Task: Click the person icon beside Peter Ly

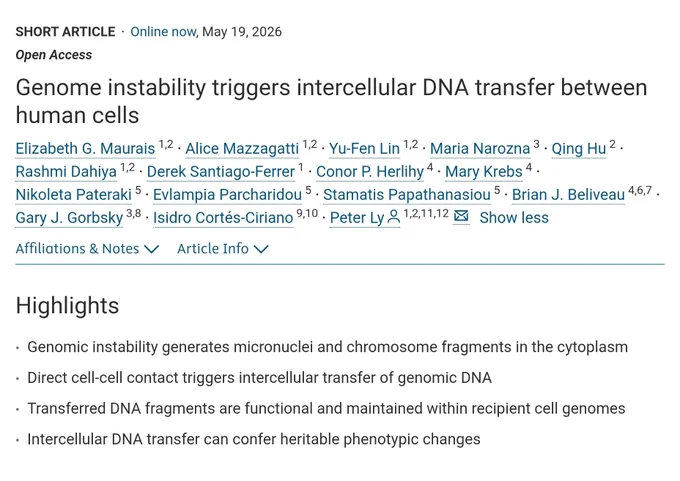Action: point(393,217)
